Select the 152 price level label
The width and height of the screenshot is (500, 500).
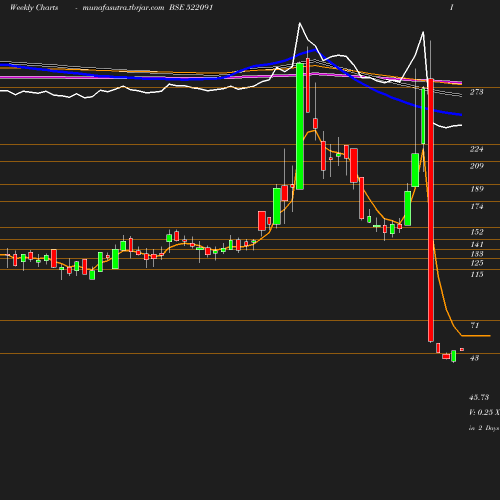tap(477, 232)
